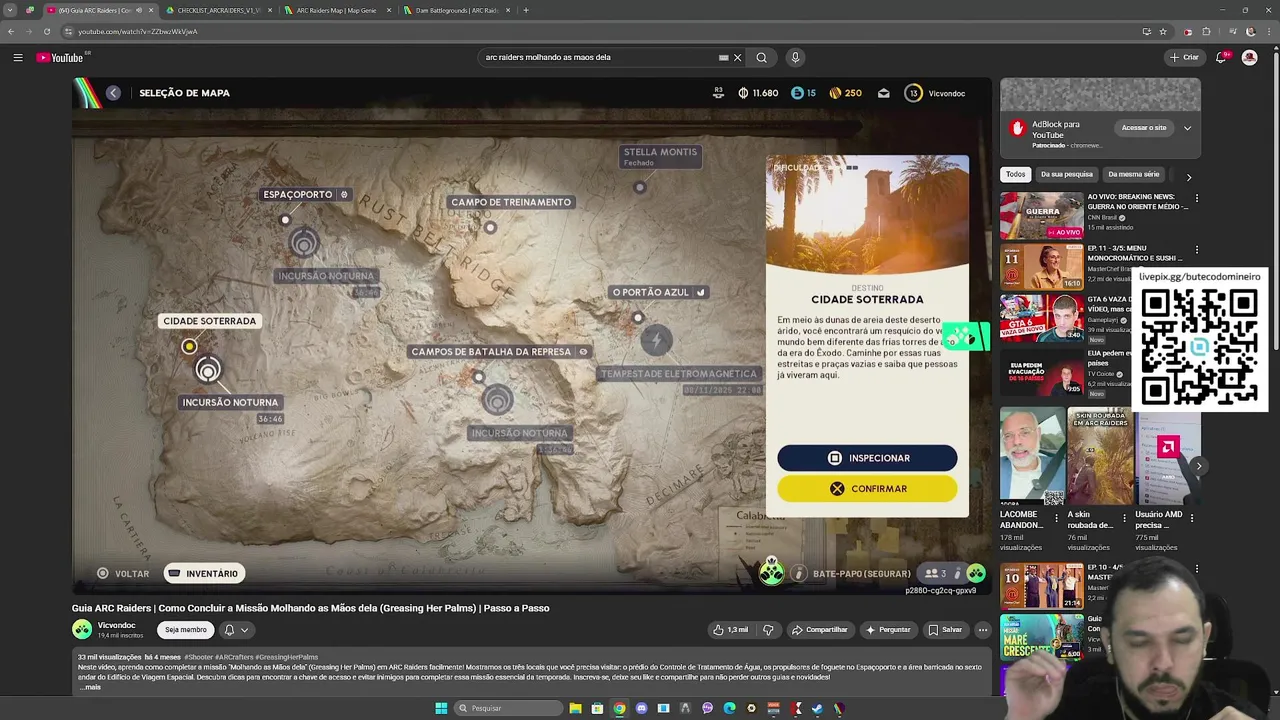
Task: Switch to Dam Battlegrounds browser tab
Action: point(456,10)
